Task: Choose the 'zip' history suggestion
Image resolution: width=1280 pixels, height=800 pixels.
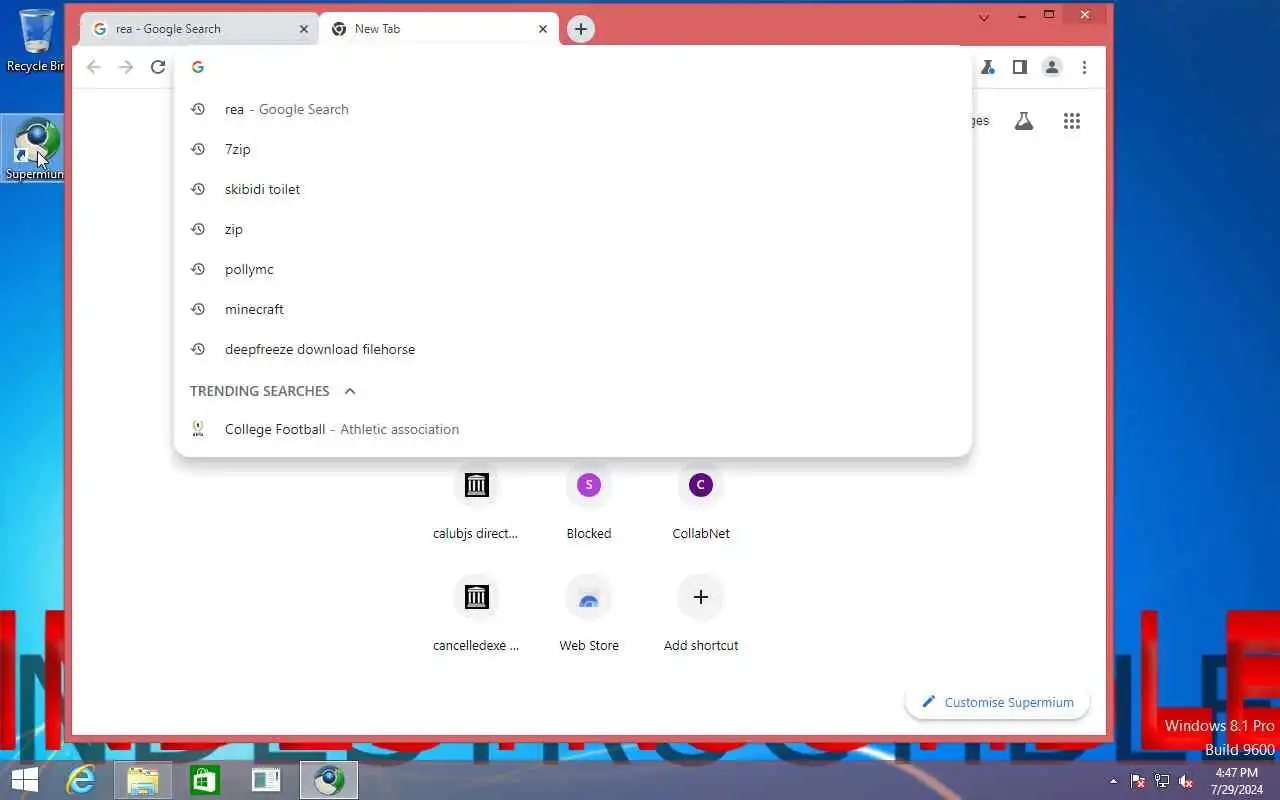Action: tap(573, 229)
